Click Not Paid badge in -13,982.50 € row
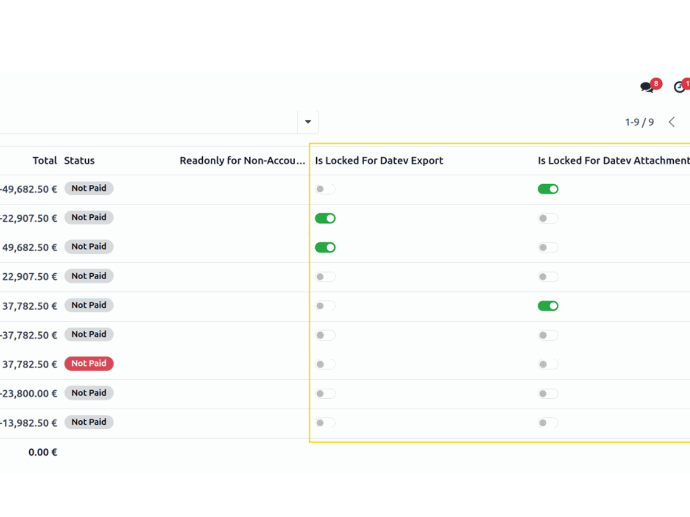 pos(89,422)
